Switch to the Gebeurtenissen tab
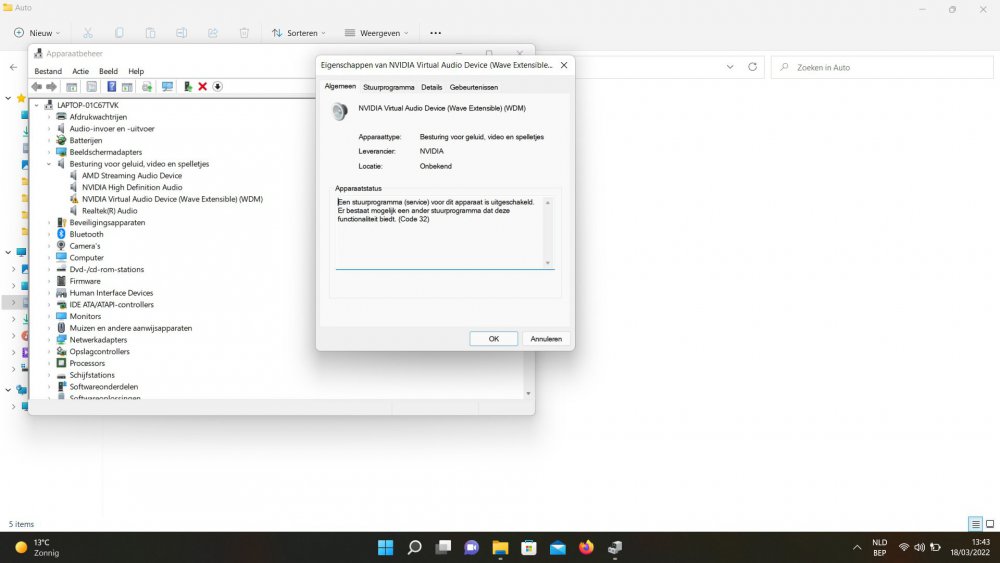This screenshot has height=563, width=1000. click(x=473, y=87)
